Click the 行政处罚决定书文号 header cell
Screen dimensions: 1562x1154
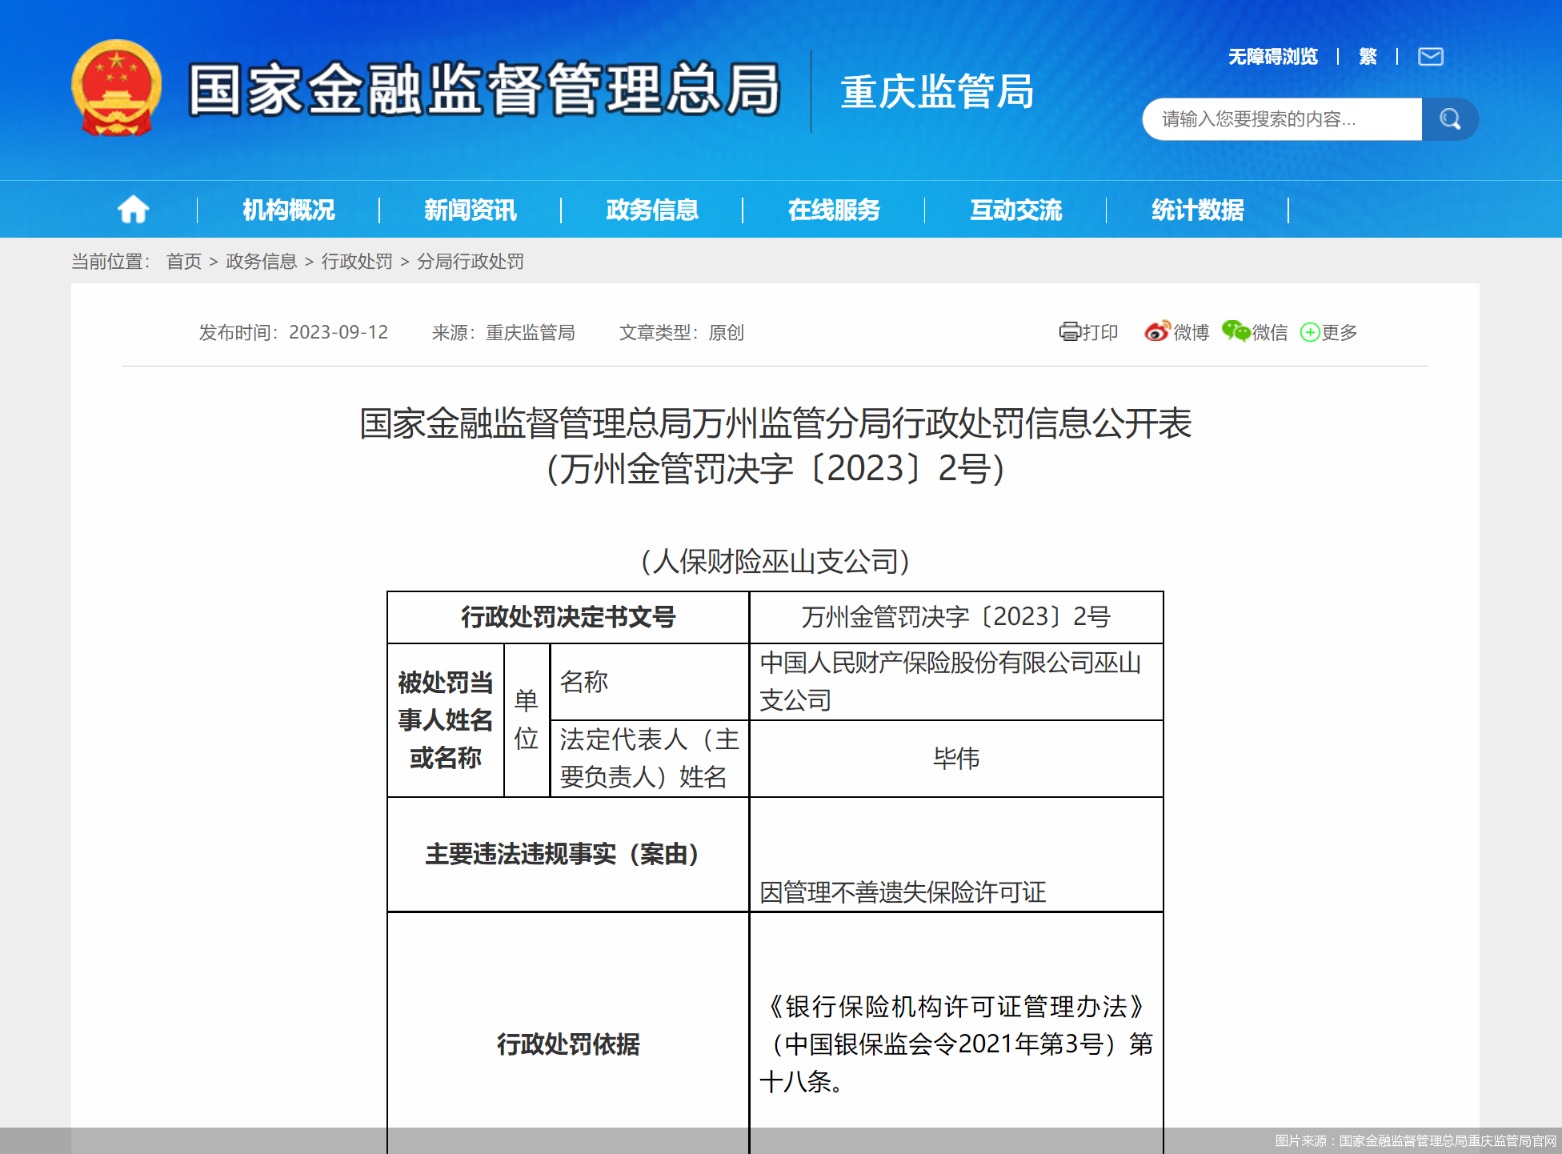pos(568,617)
